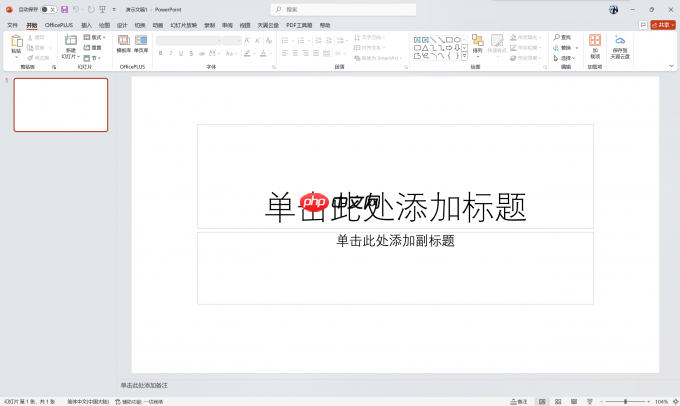The height and width of the screenshot is (406, 680).
Task: Click the font name combo box
Action: point(189,41)
